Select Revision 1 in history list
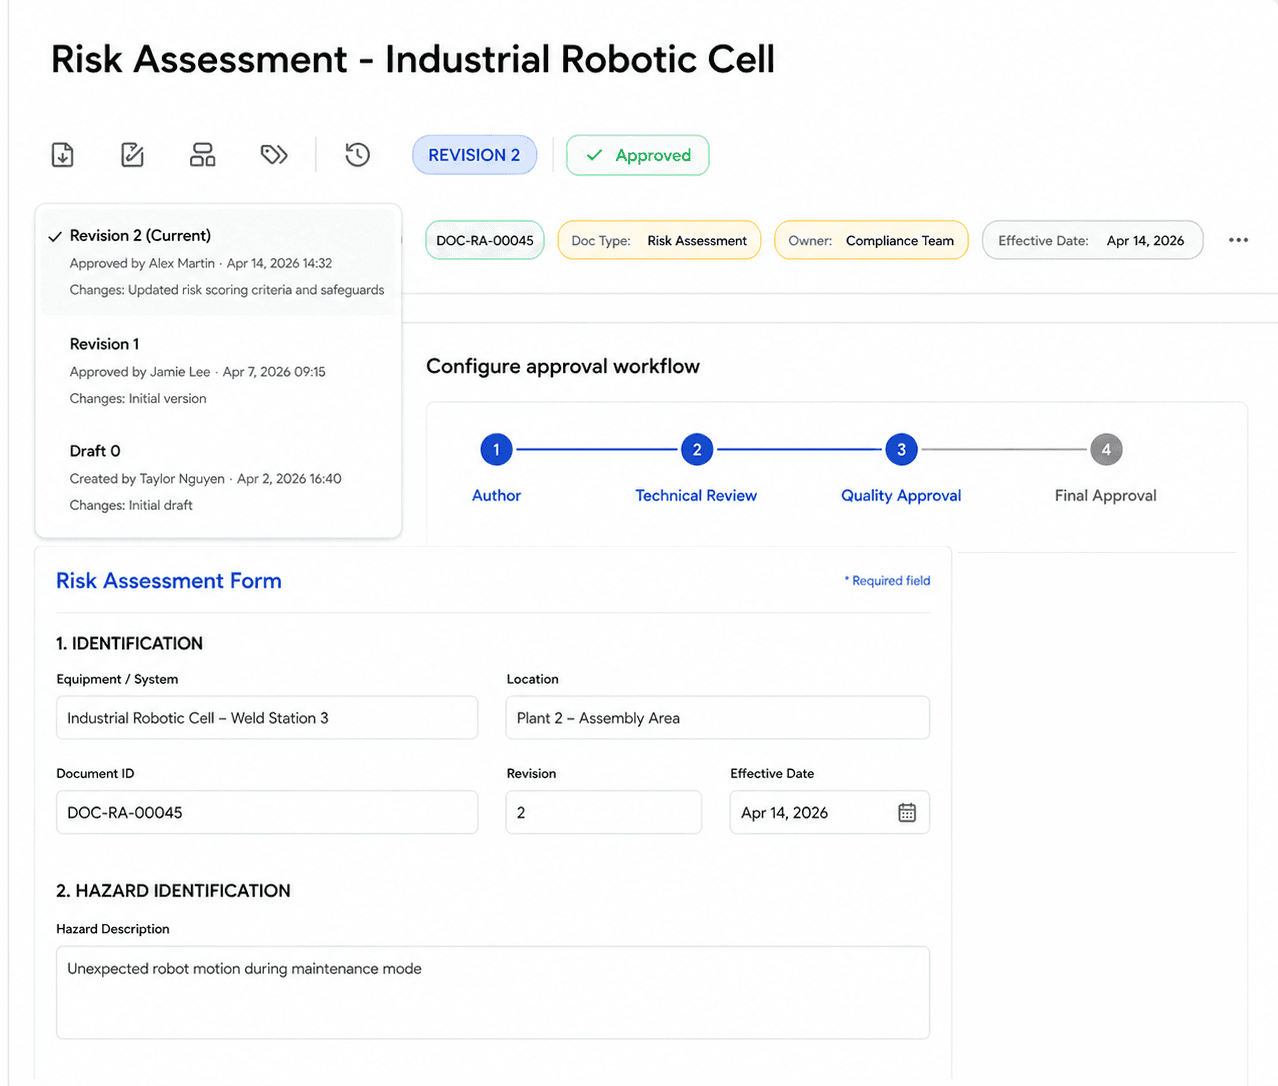 218,370
